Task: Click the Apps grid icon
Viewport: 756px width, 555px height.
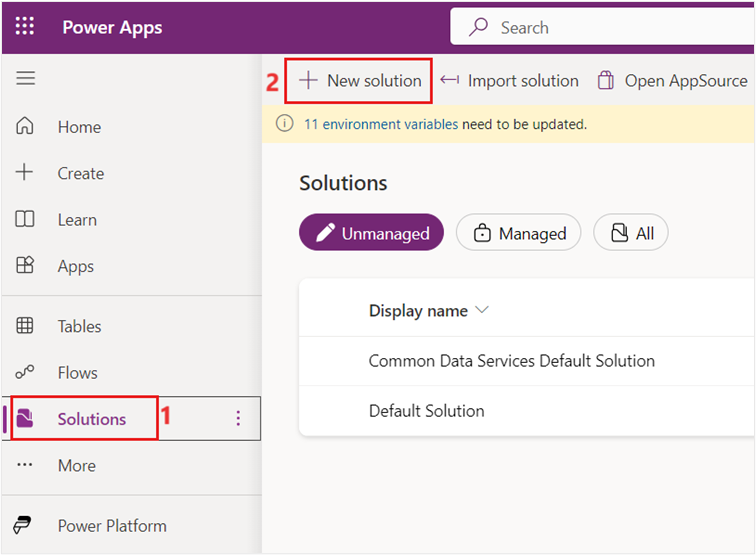Action: click(25, 266)
